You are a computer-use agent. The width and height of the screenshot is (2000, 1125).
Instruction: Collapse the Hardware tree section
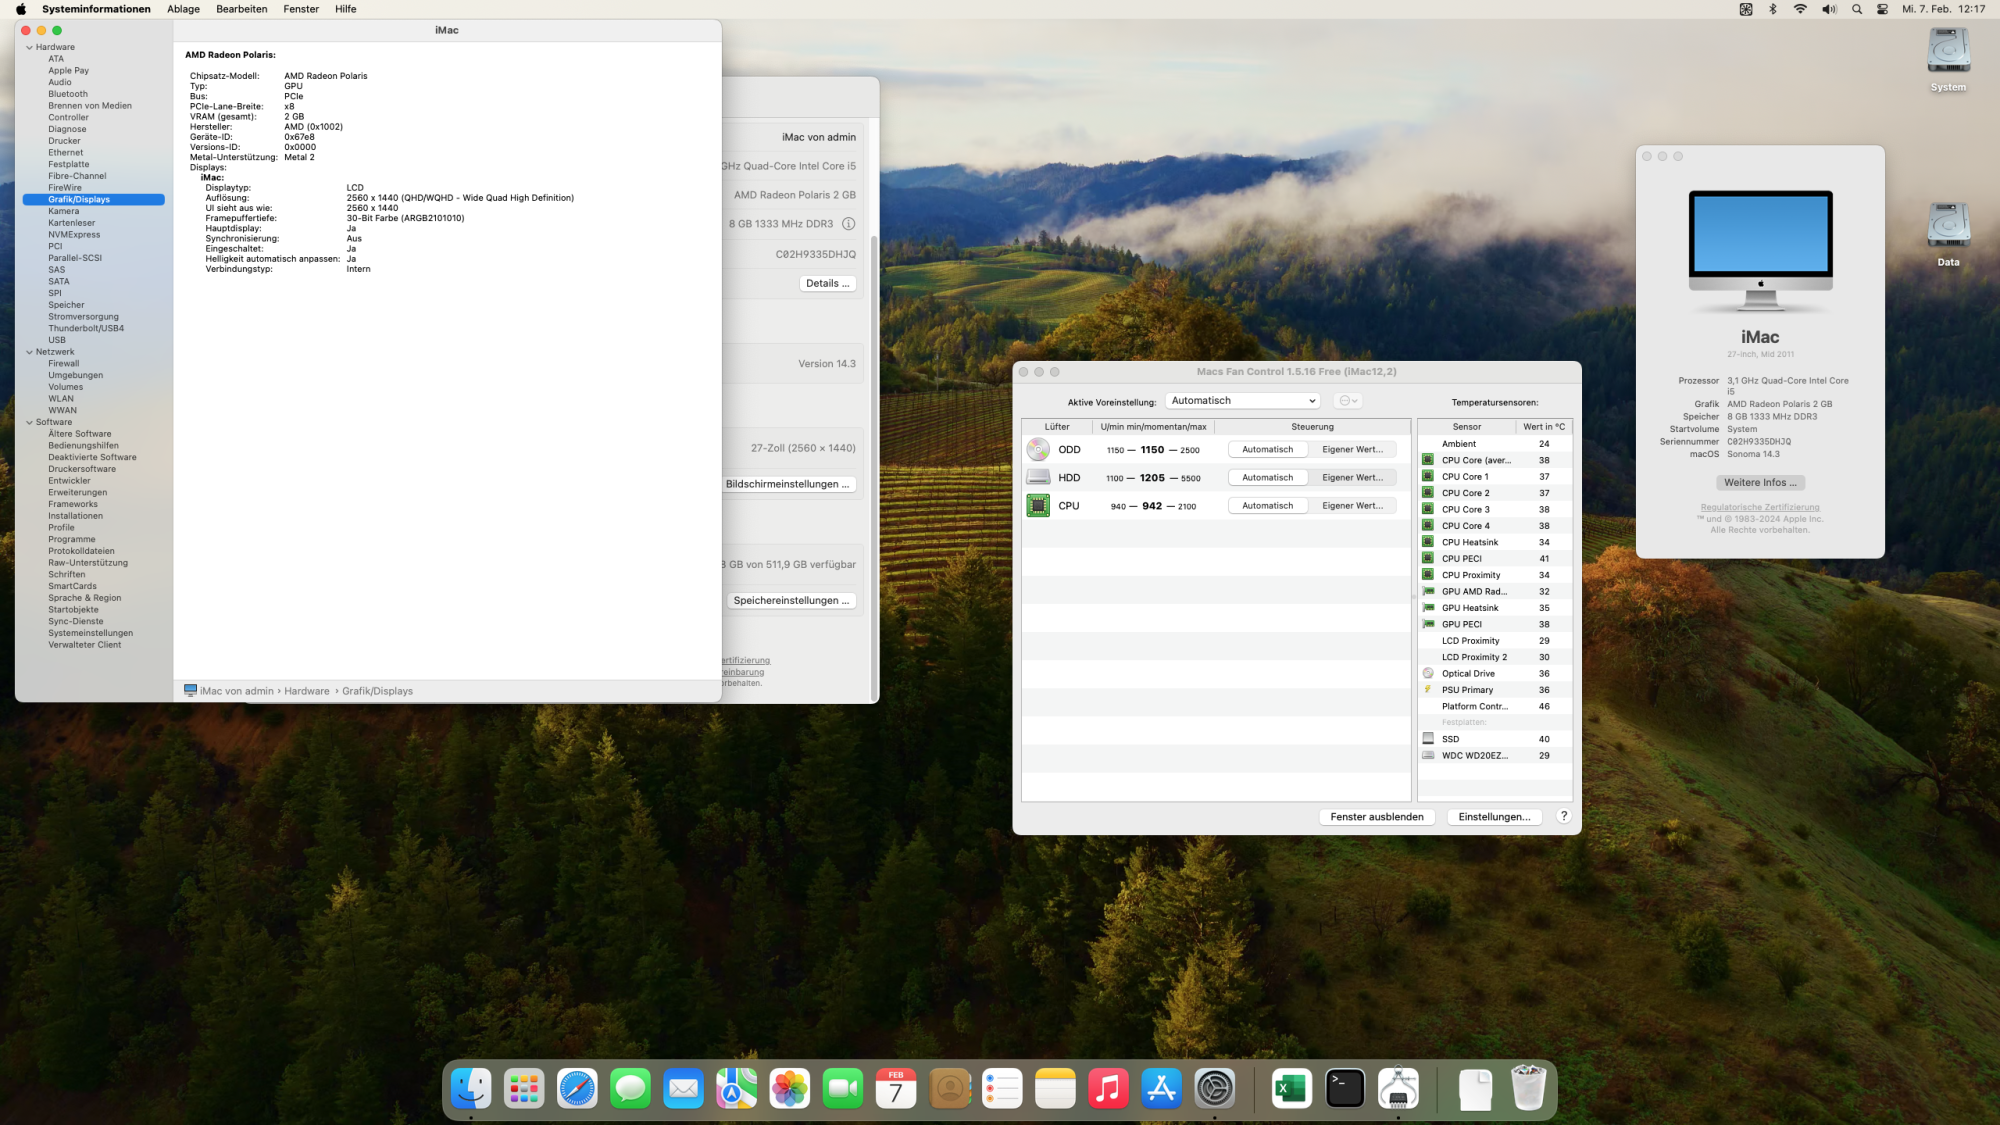point(29,47)
